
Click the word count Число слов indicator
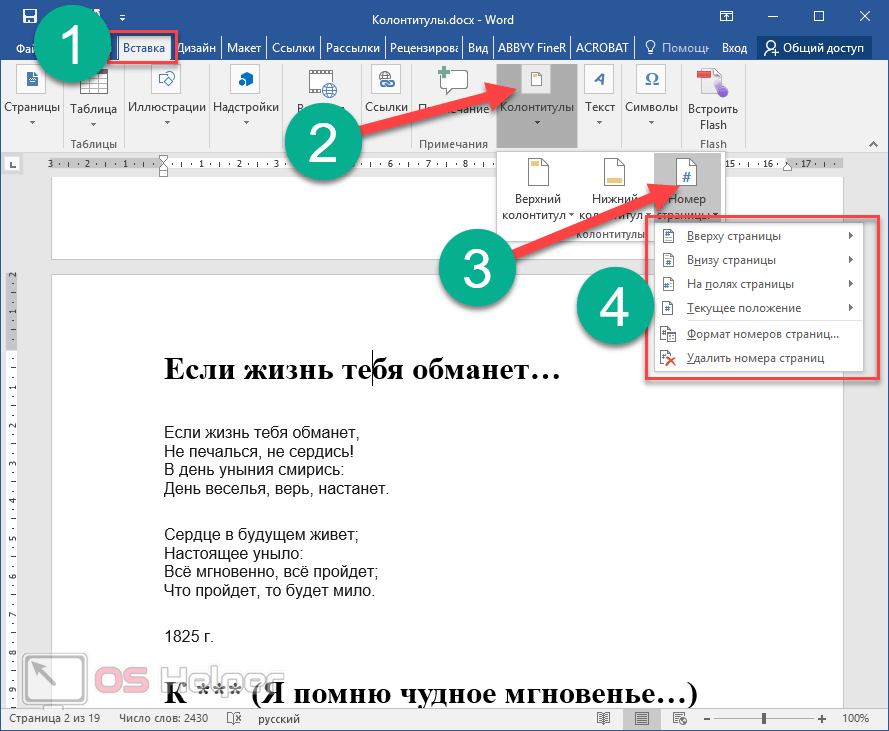(162, 719)
